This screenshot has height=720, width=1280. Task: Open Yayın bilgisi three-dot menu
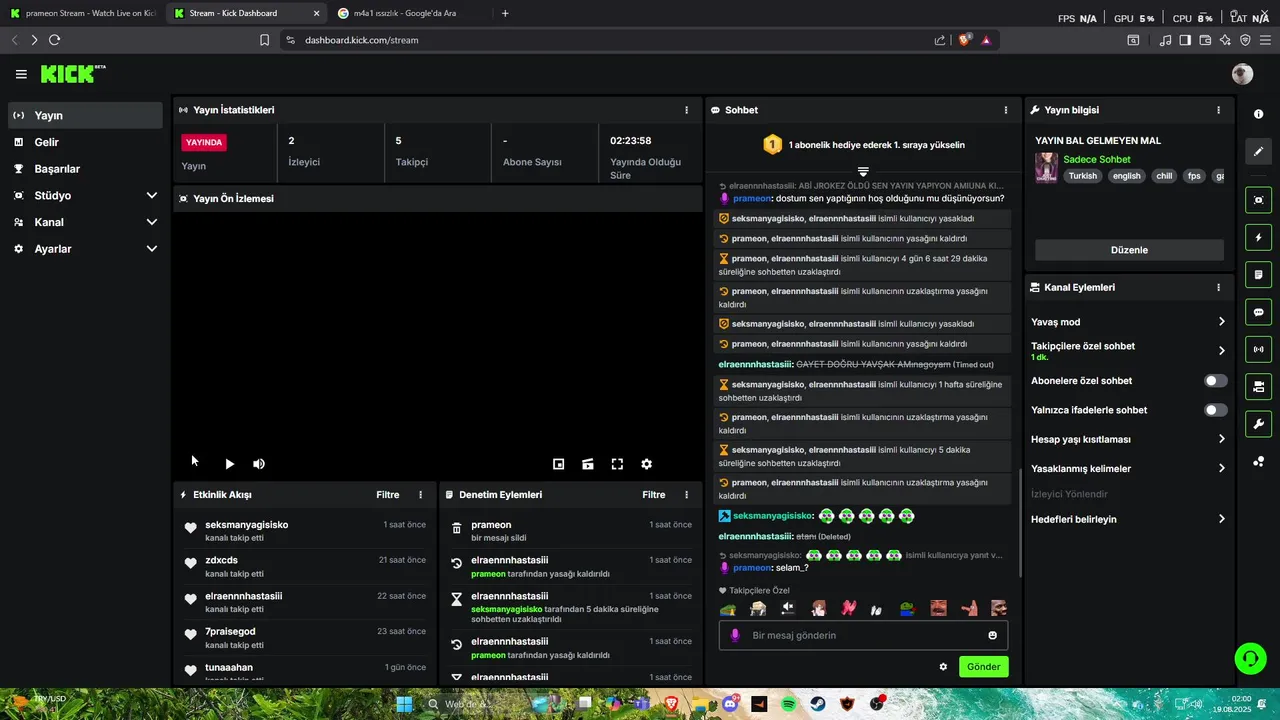pyautogui.click(x=1218, y=110)
